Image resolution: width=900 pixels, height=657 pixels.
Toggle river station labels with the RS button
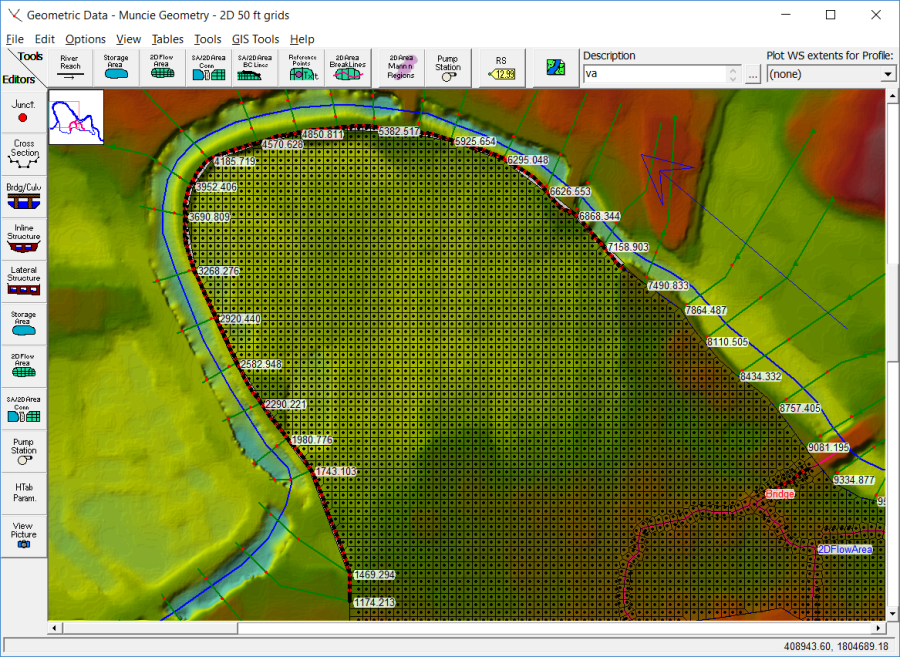click(x=500, y=66)
